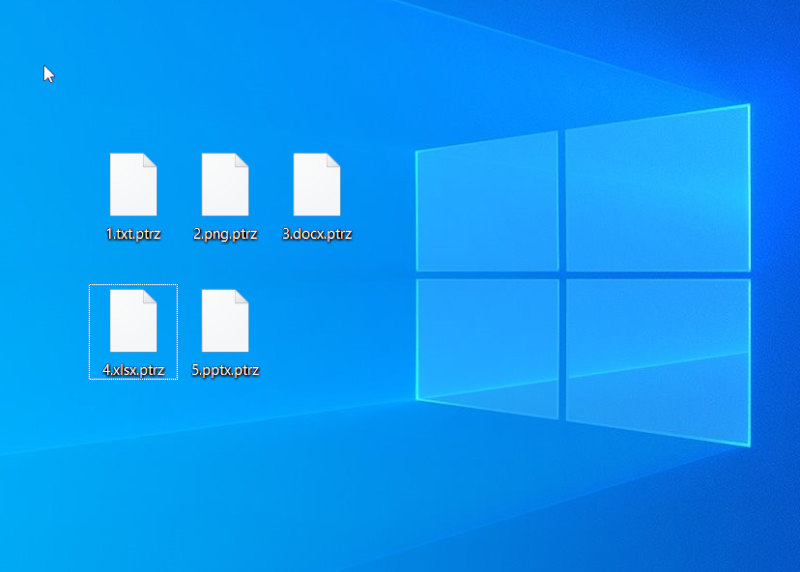Screen dimensions: 800x572
Task: Click the "4.xlsx.ptrz" filename label
Action: point(133,370)
